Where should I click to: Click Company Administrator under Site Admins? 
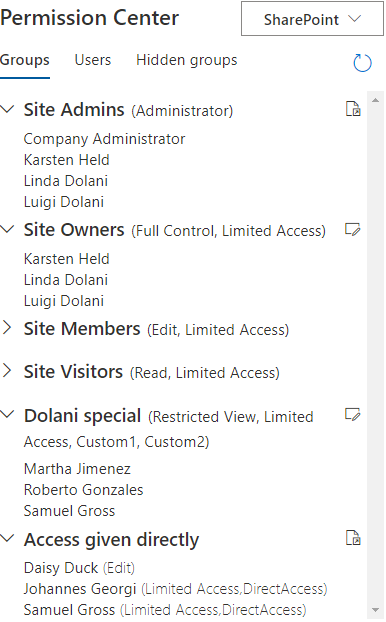[x=104, y=139]
